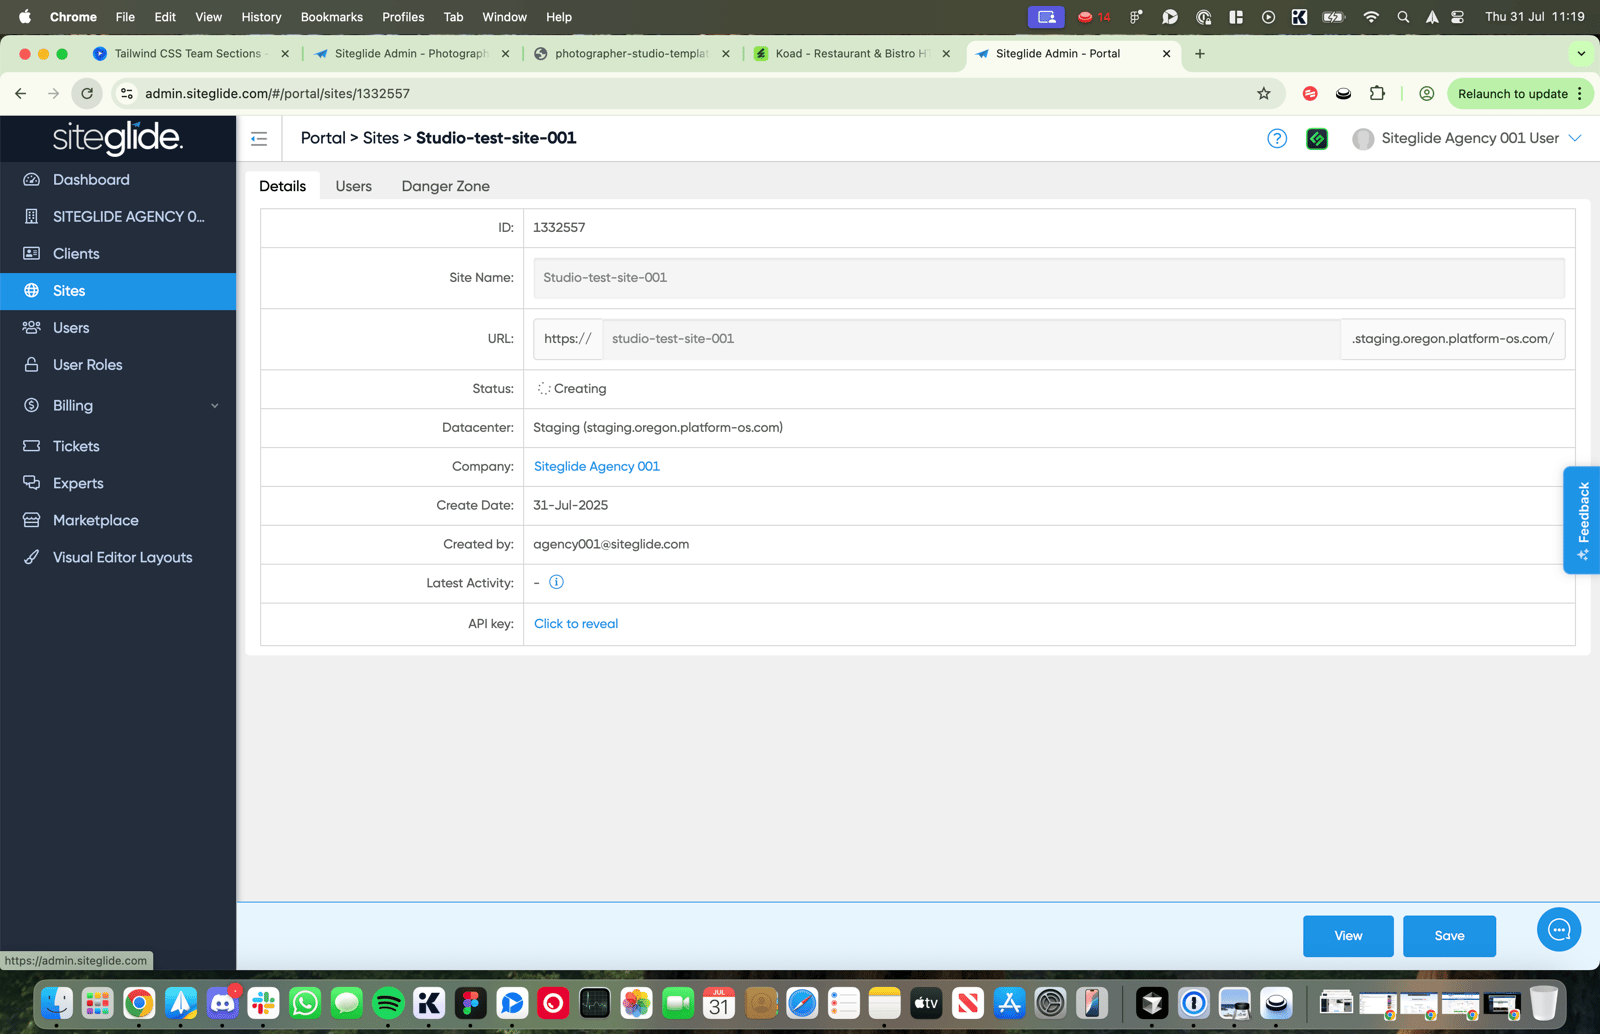Image resolution: width=1600 pixels, height=1034 pixels.
Task: Expand the Chrome tab search dropdown arrow
Action: click(1581, 53)
